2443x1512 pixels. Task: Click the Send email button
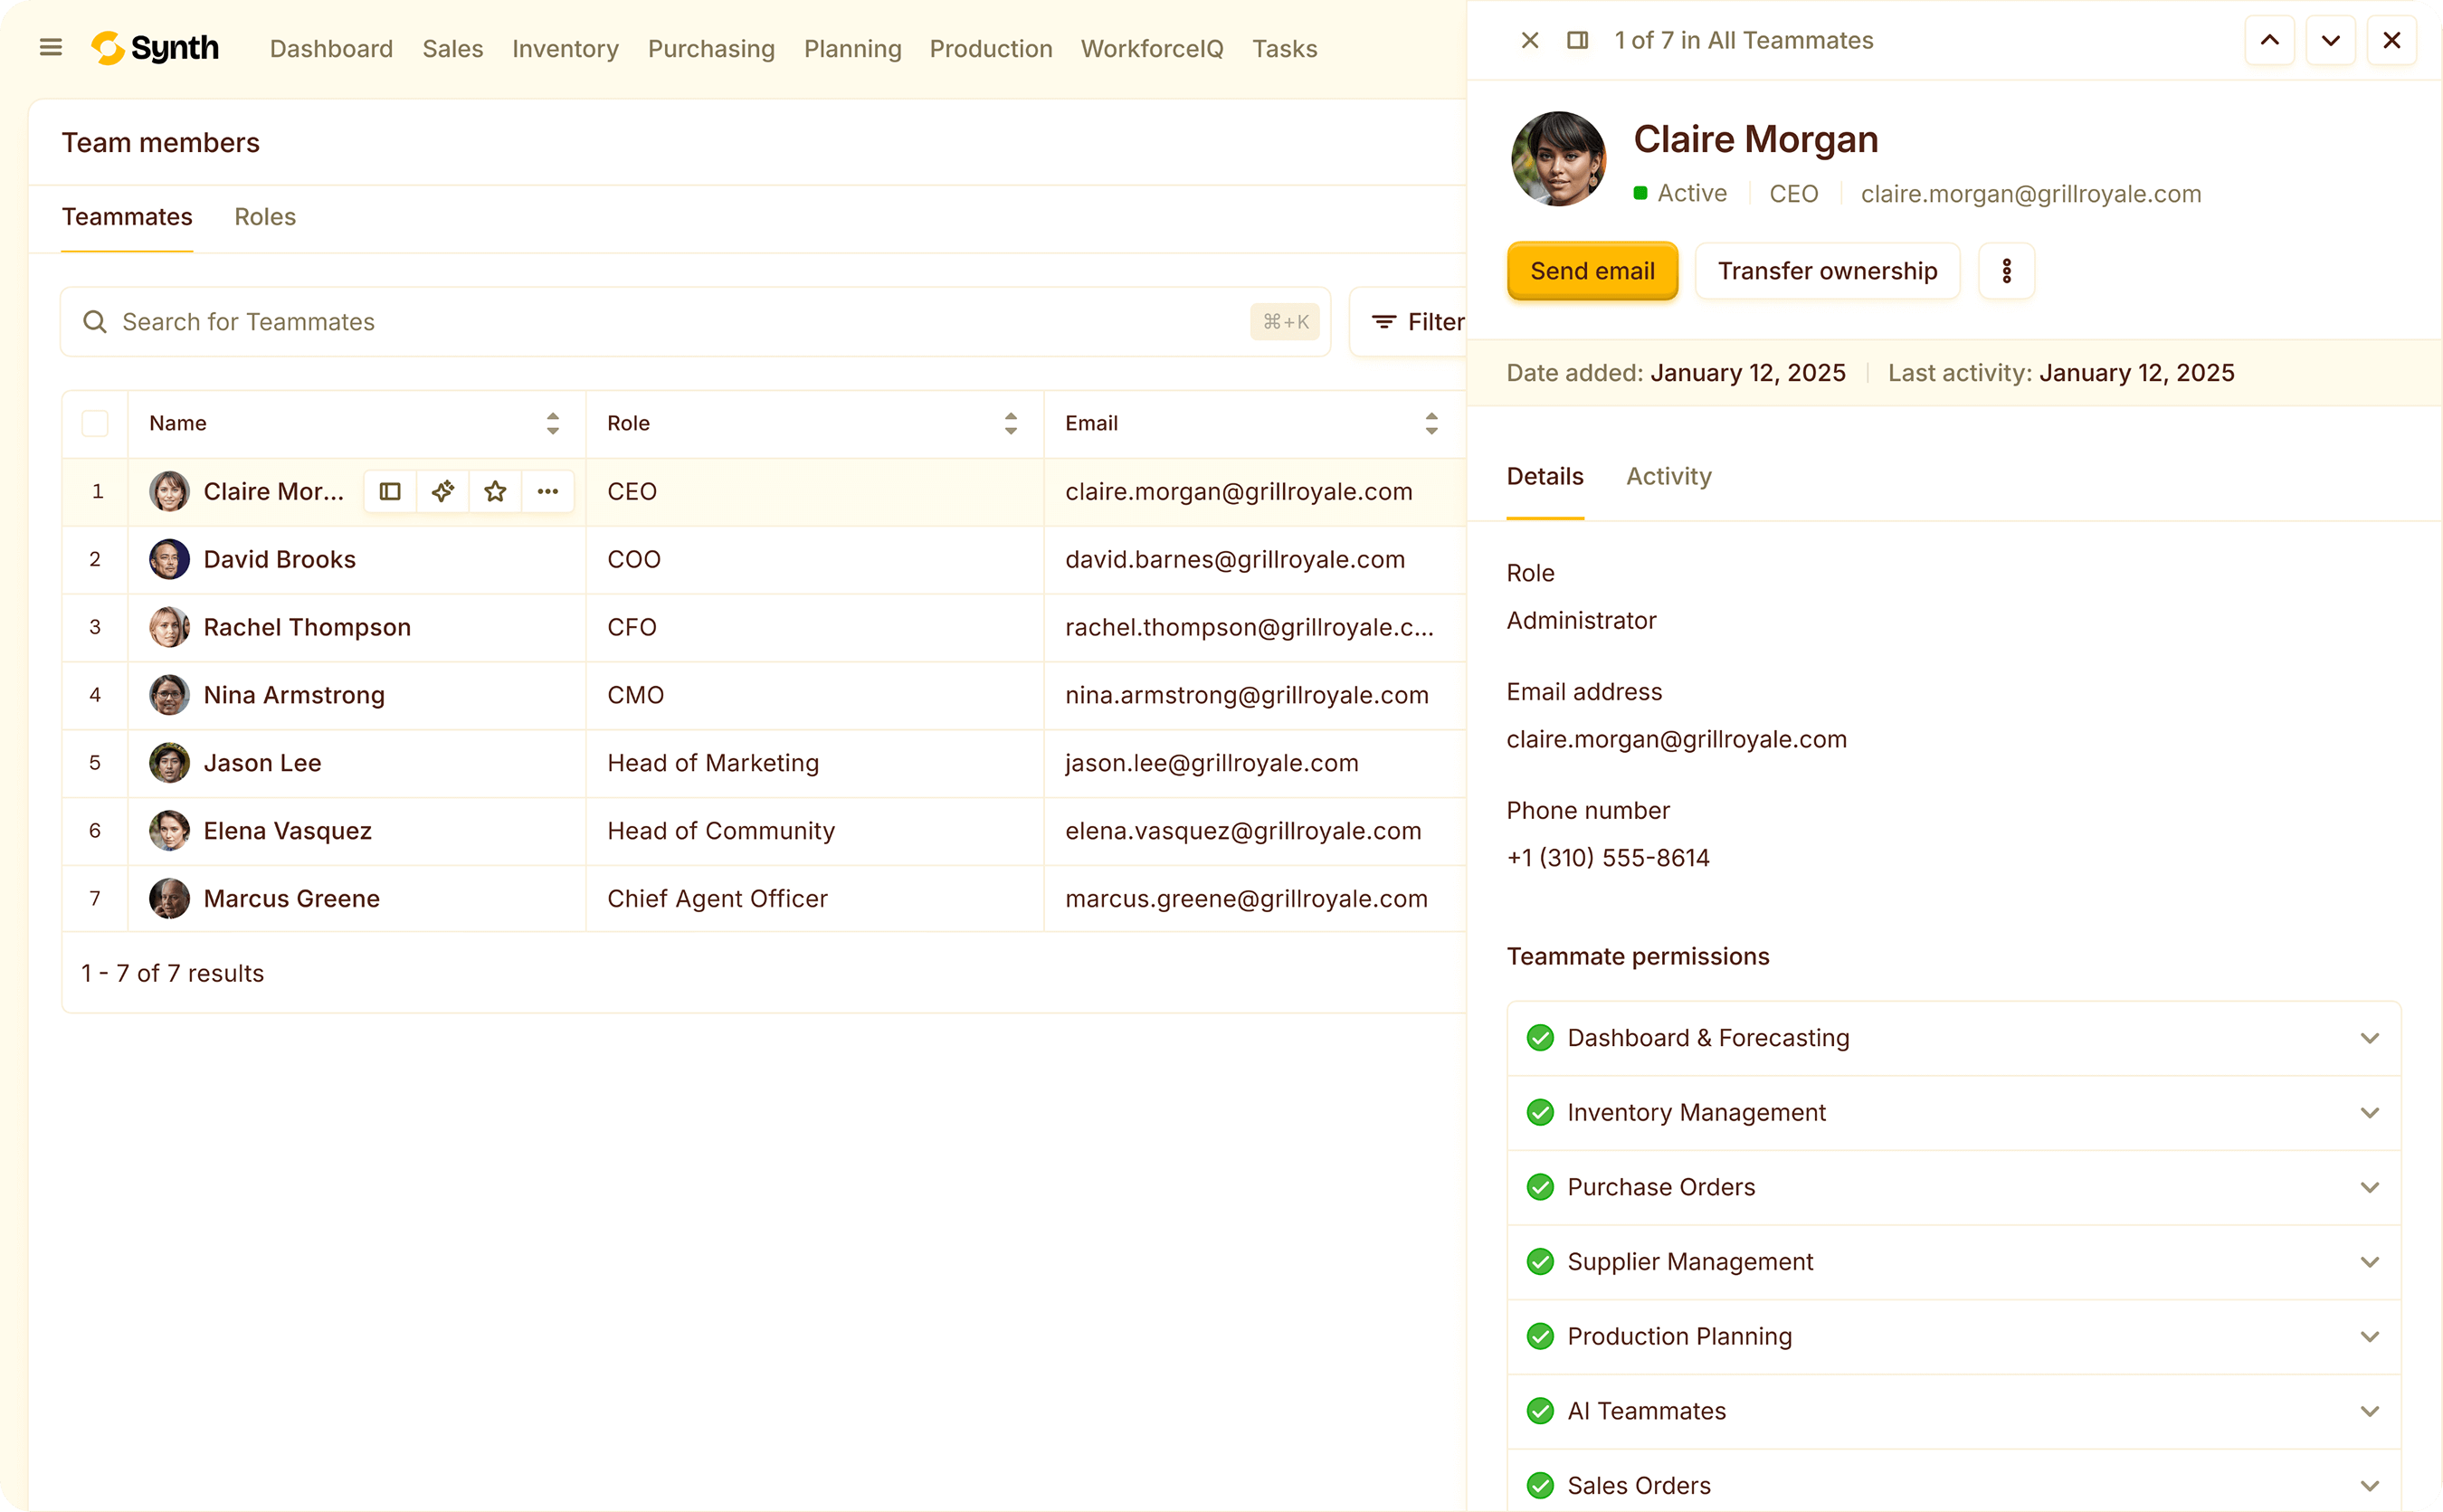tap(1592, 271)
